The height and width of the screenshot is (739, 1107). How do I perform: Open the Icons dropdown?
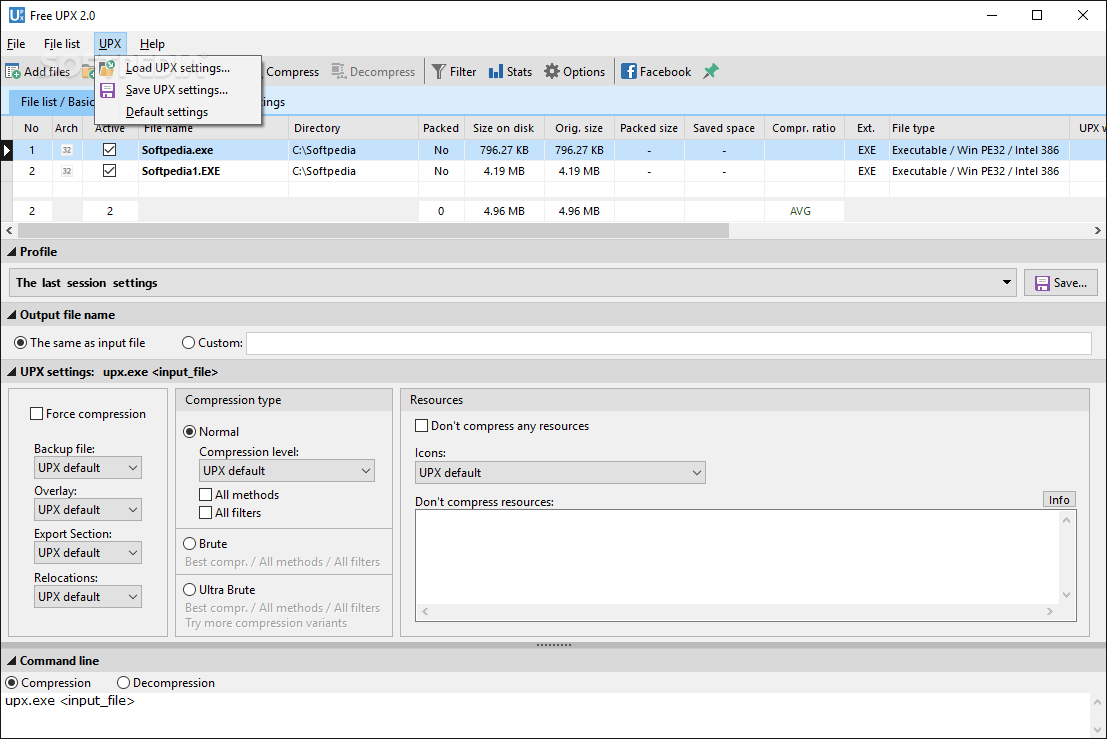560,473
